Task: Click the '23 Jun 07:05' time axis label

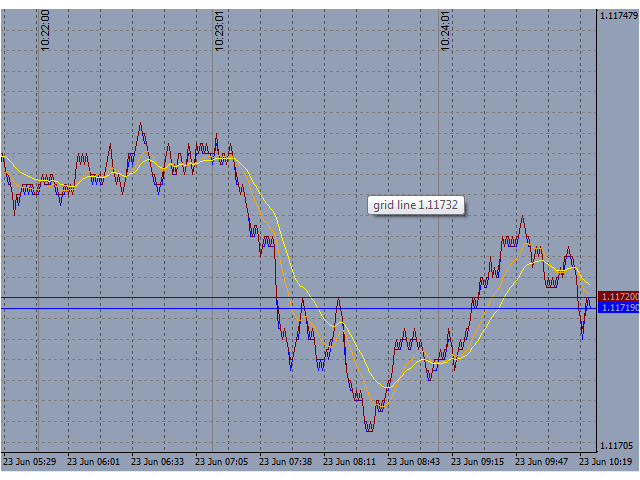Action: click(x=222, y=462)
